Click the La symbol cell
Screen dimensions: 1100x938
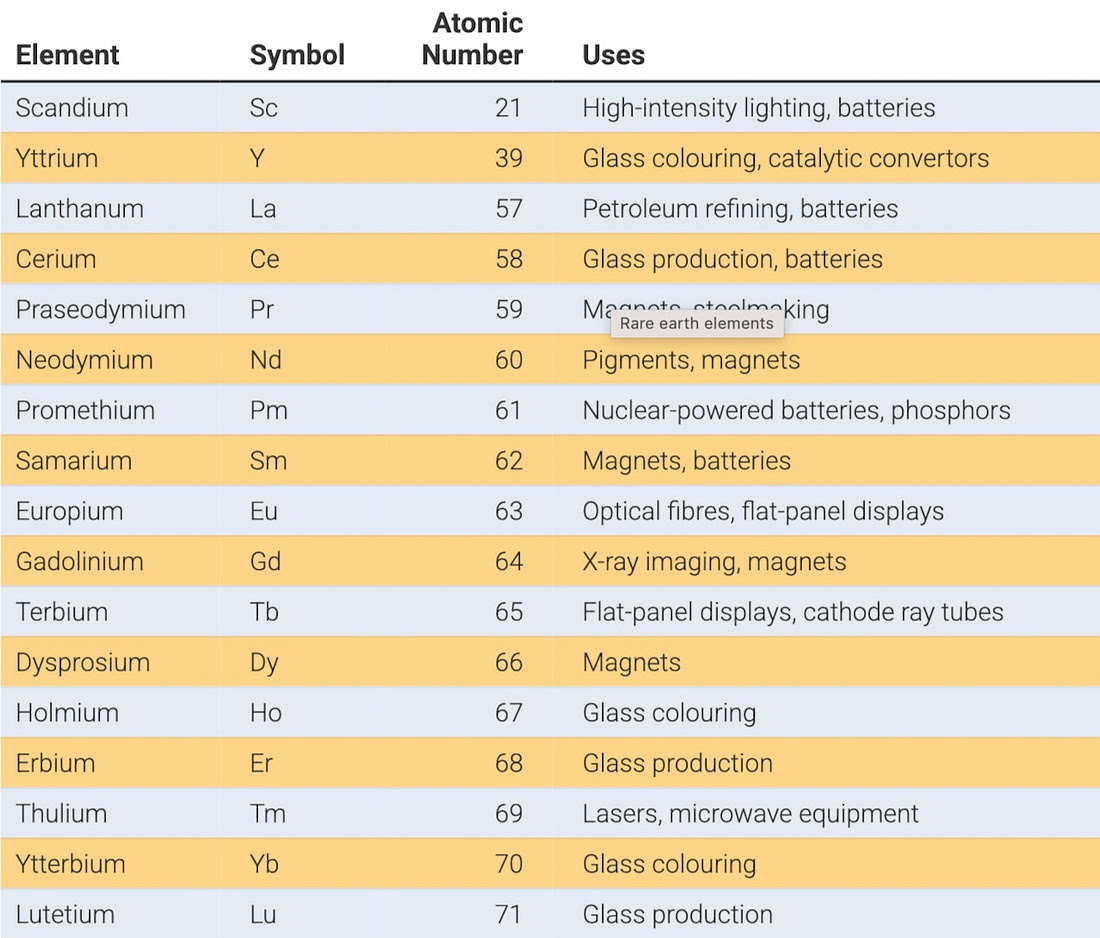point(263,209)
